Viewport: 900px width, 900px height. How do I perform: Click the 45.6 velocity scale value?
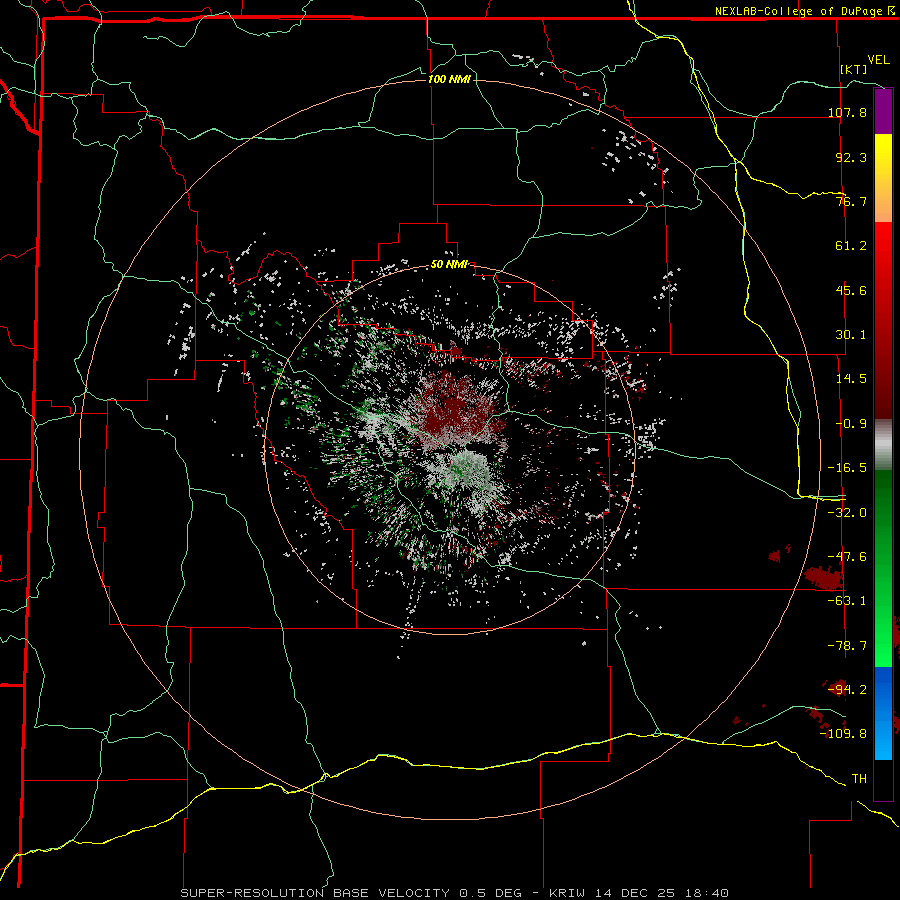click(851, 290)
